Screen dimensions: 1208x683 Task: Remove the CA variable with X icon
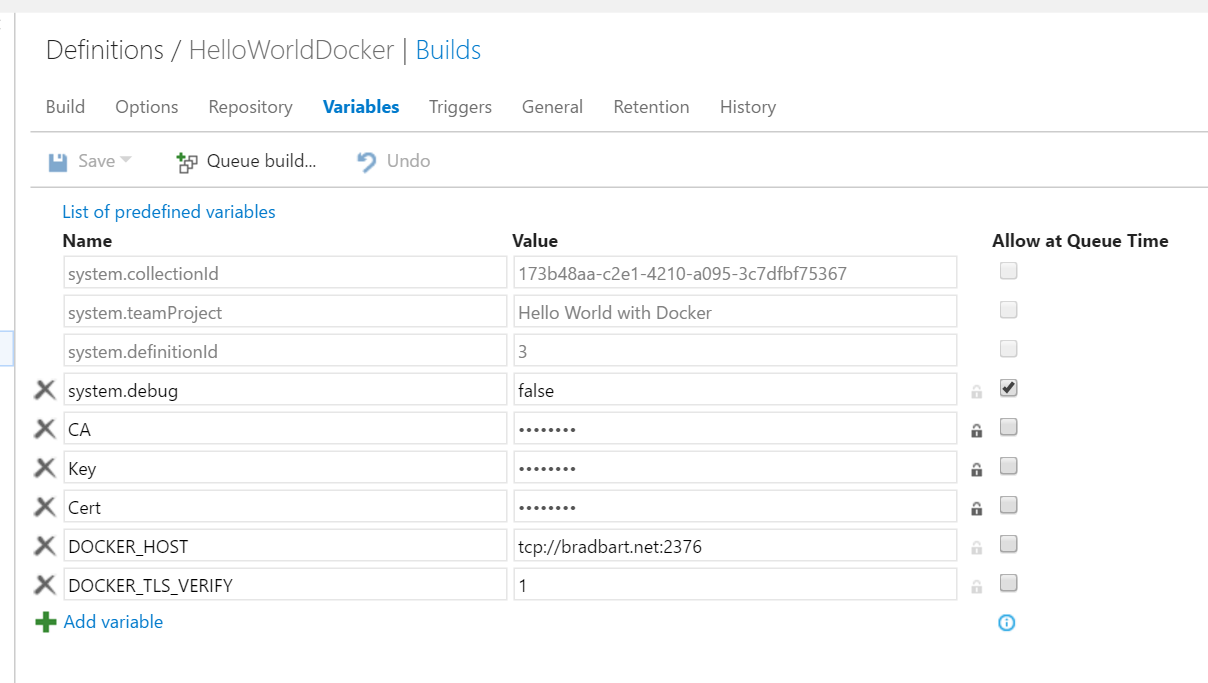(45, 429)
